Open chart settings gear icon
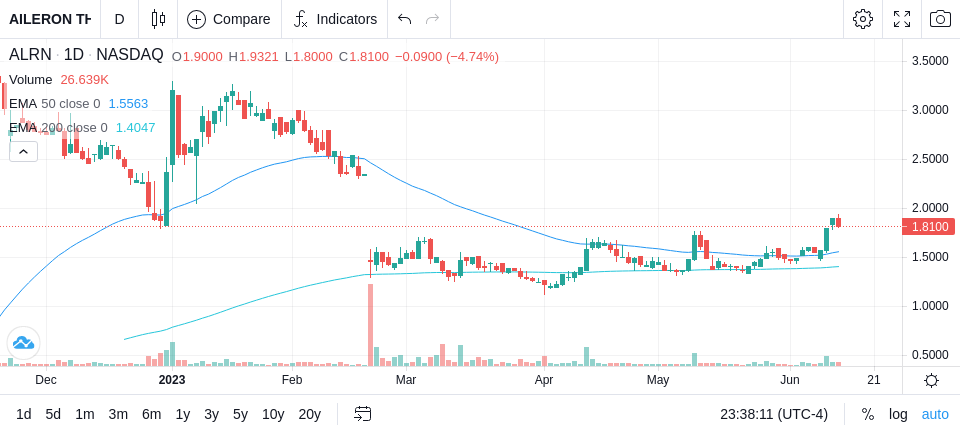The image size is (960, 433). click(863, 19)
